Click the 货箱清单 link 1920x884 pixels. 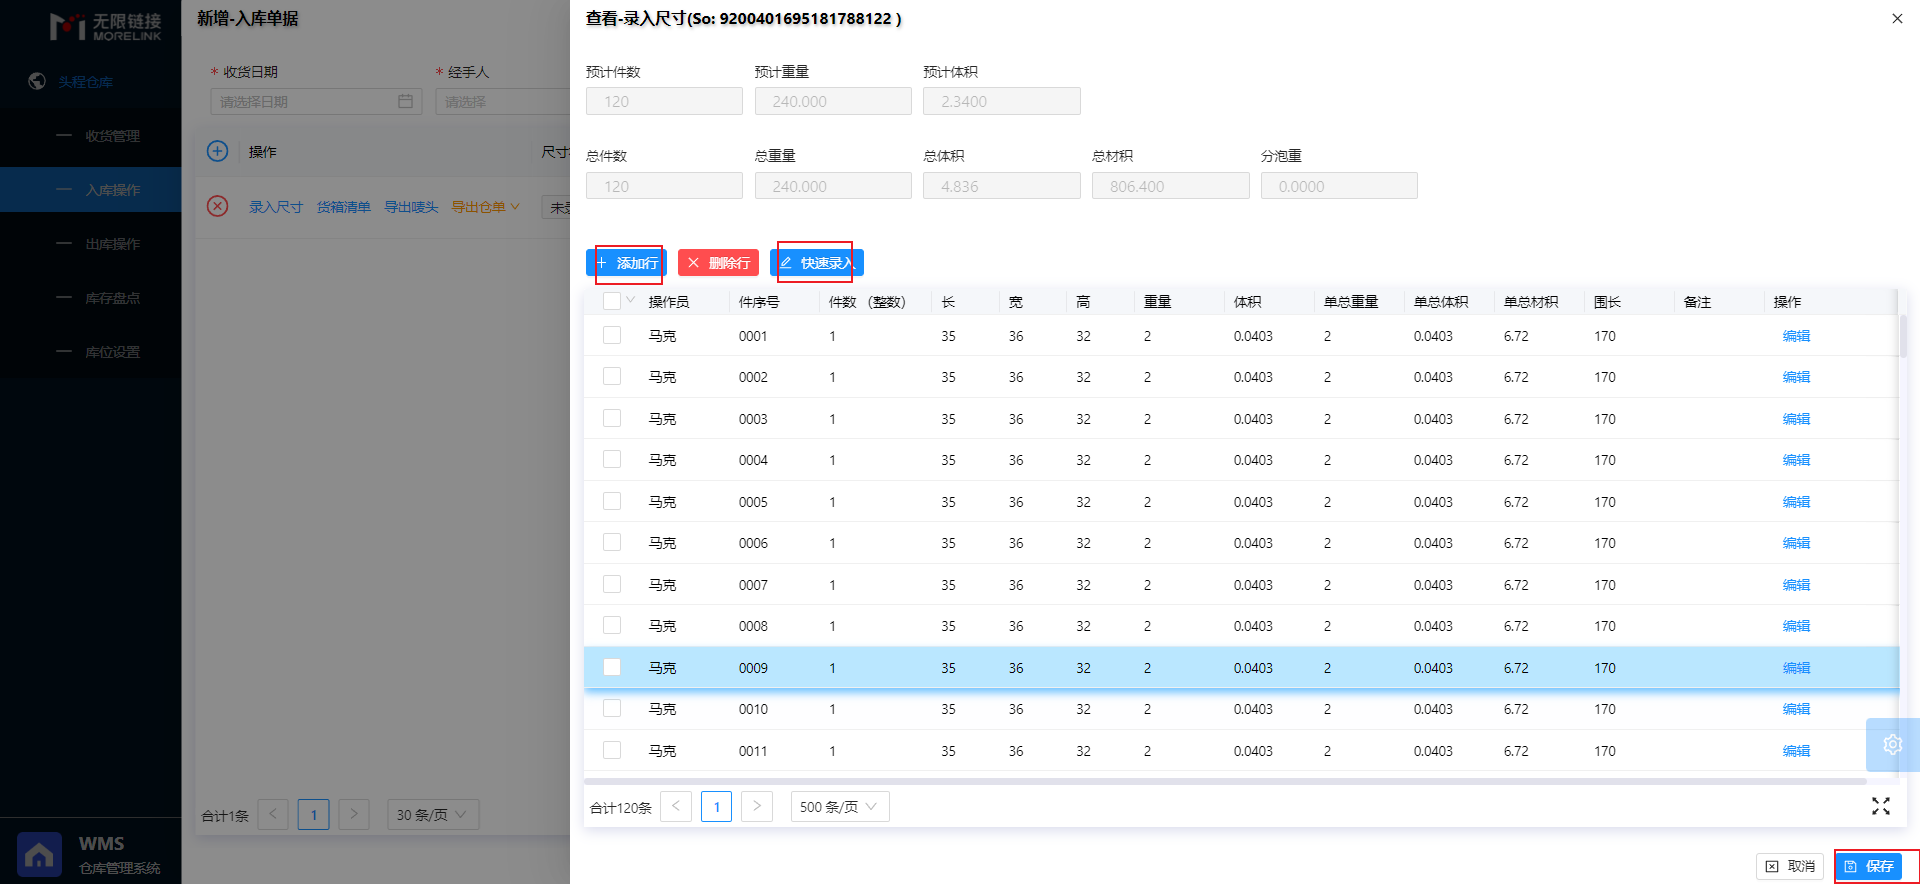click(344, 207)
